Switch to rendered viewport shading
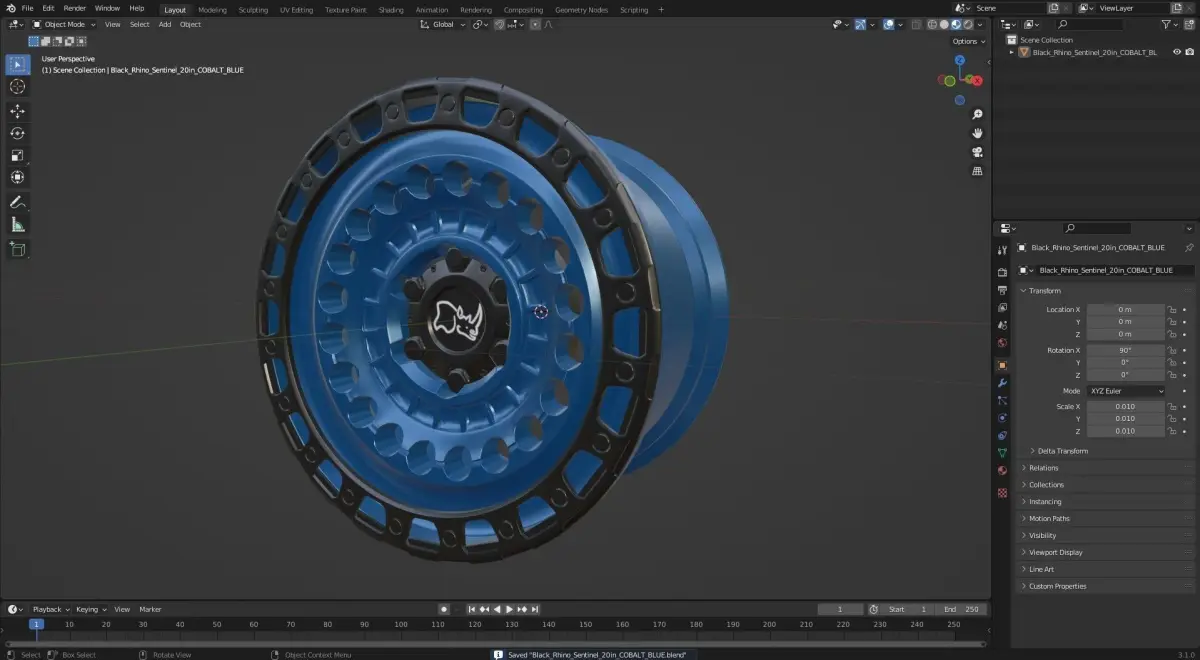 pyautogui.click(x=968, y=24)
